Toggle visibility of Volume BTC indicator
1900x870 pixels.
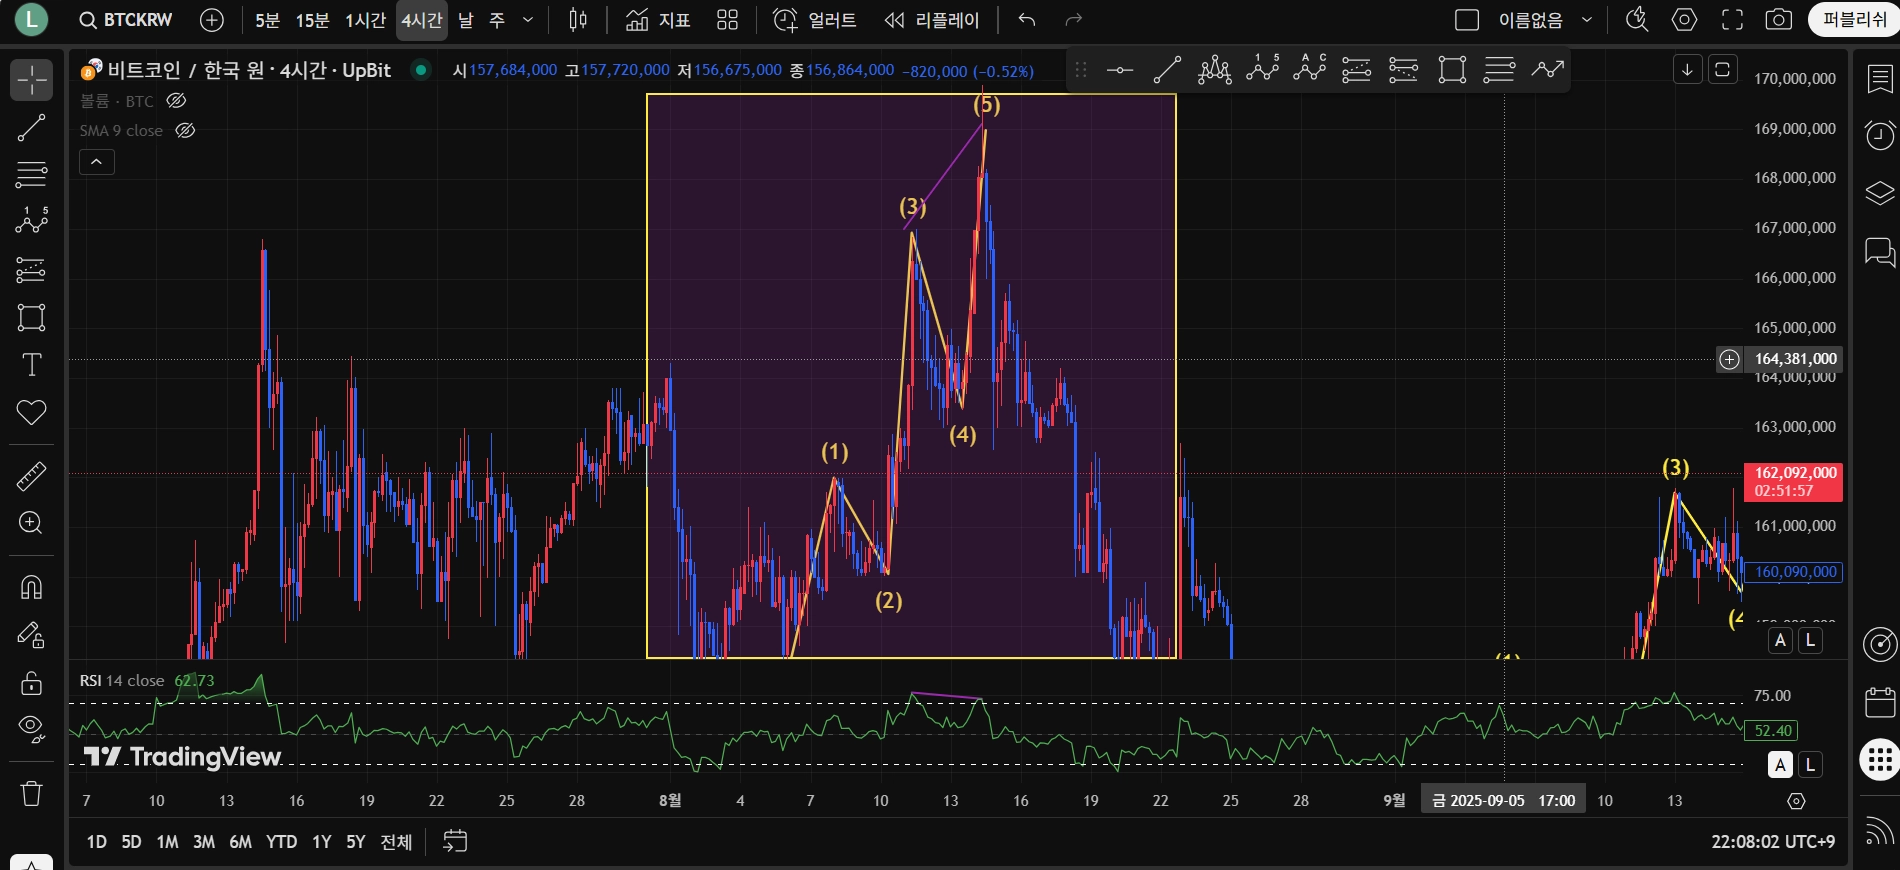pyautogui.click(x=176, y=101)
